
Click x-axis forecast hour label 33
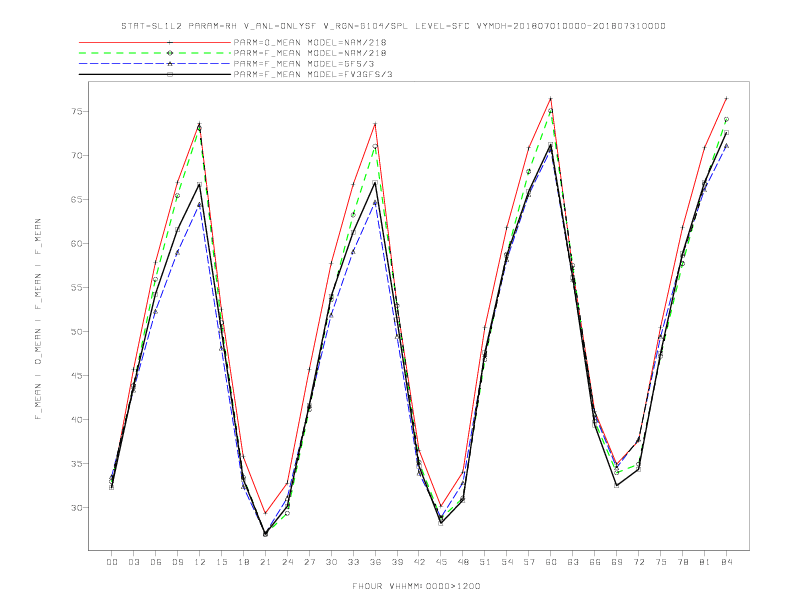point(353,562)
